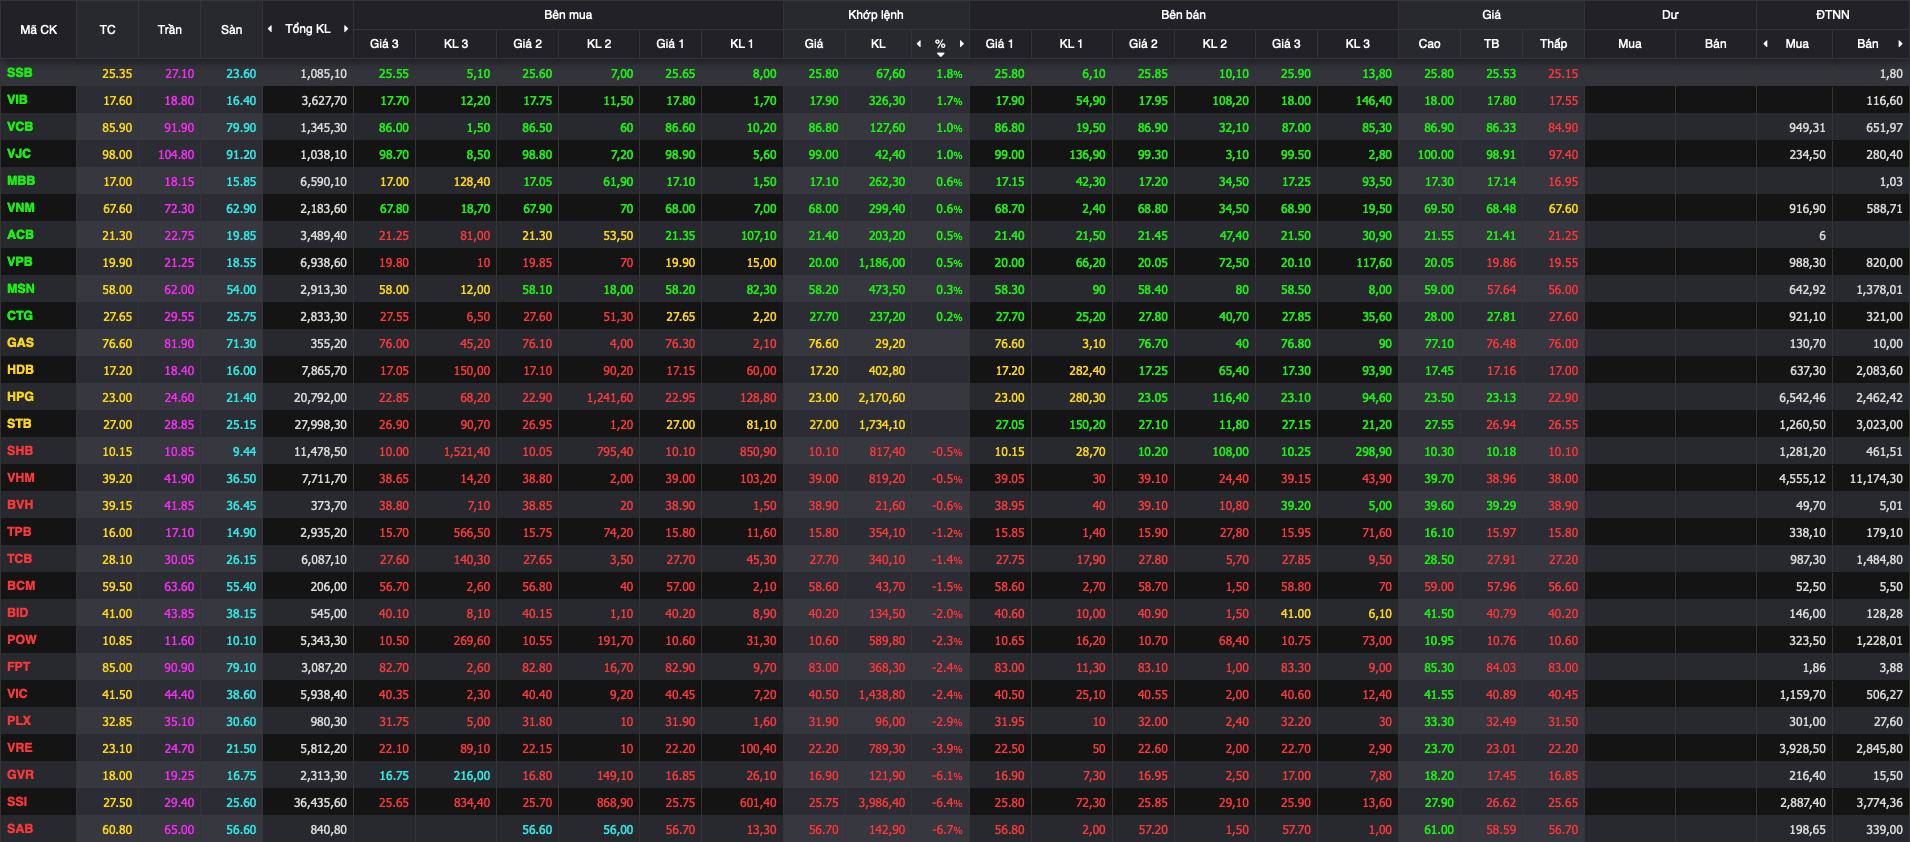Click SSB percent change 1.8%
1910x842 pixels.
click(949, 74)
